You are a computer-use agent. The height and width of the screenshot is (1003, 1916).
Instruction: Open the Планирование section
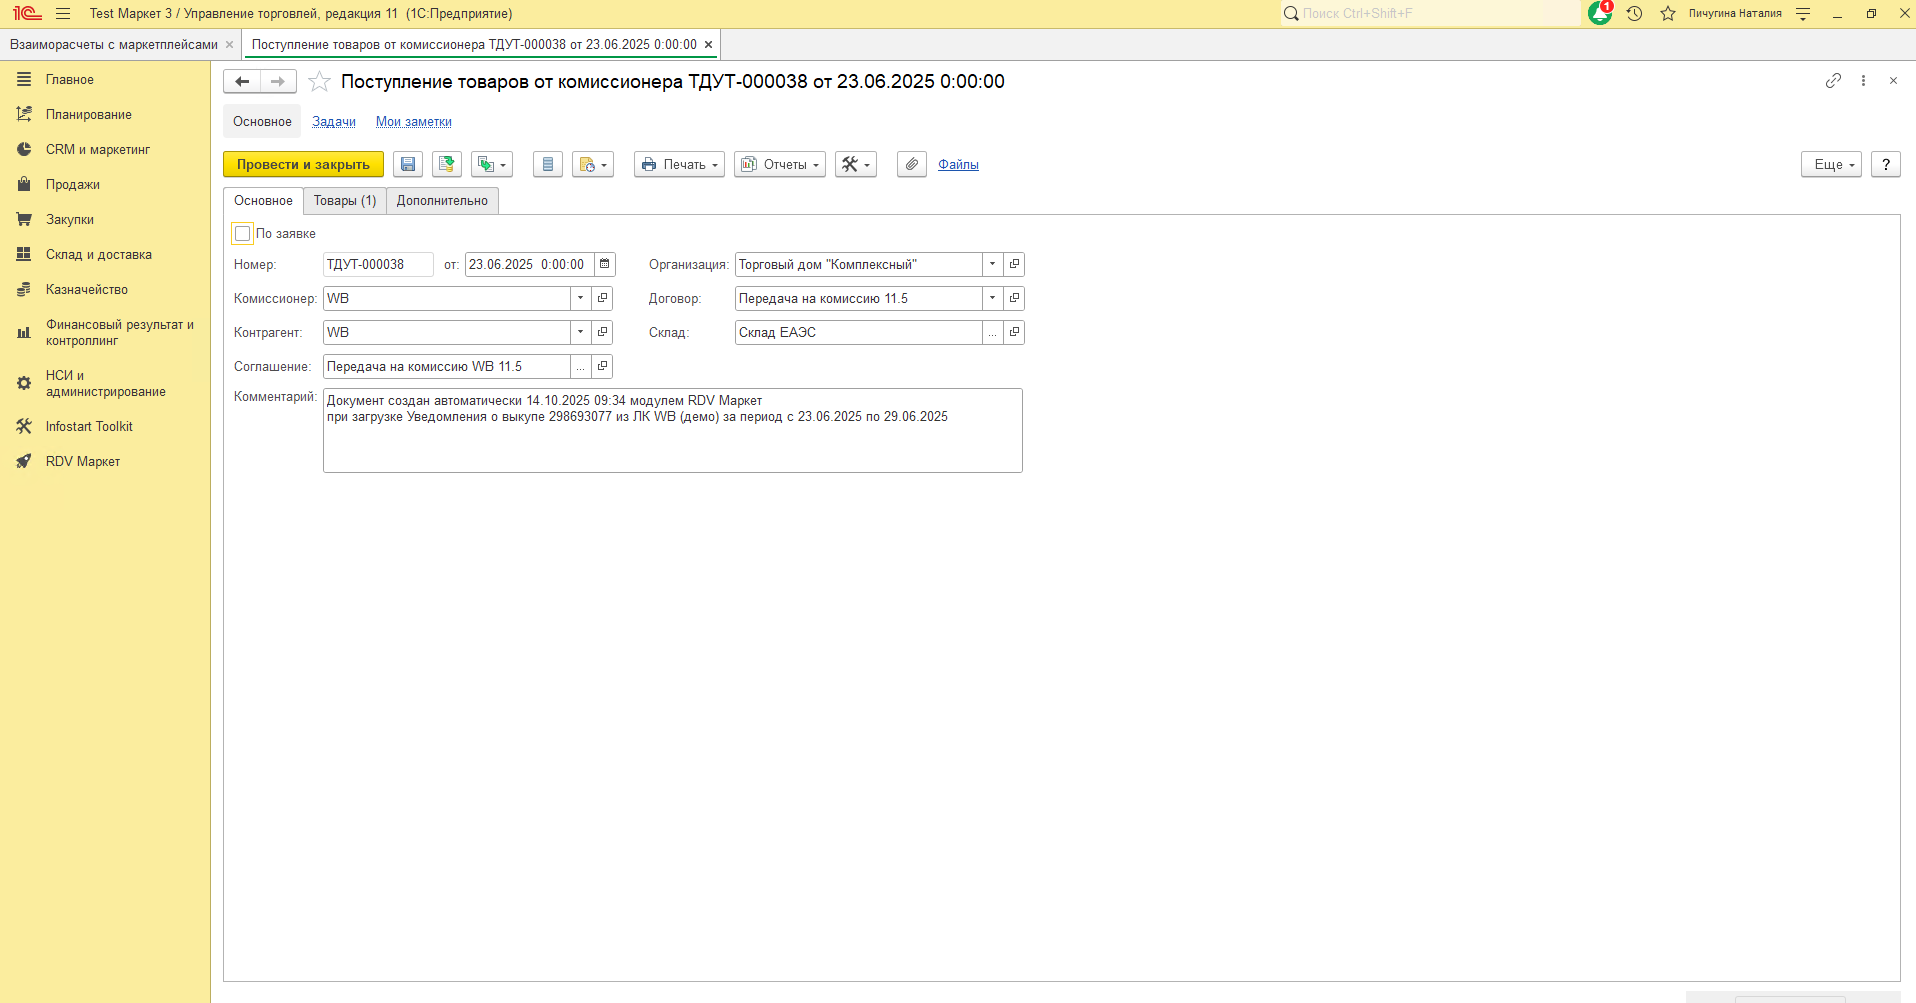(x=89, y=115)
